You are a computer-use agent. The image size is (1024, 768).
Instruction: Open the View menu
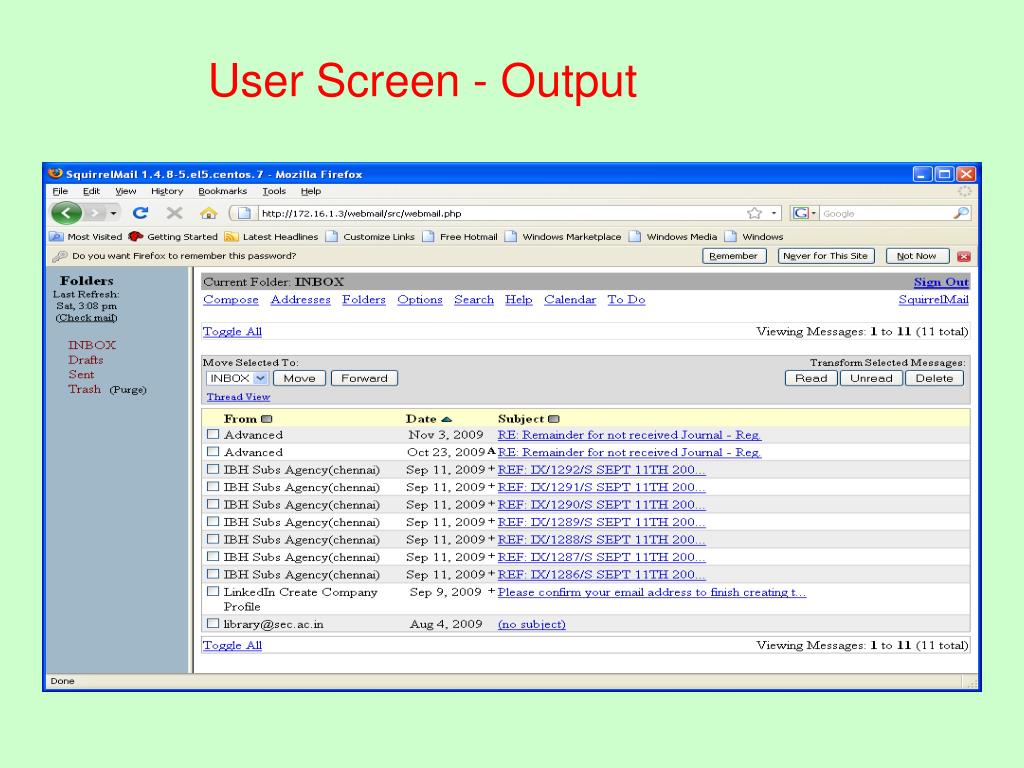(125, 191)
